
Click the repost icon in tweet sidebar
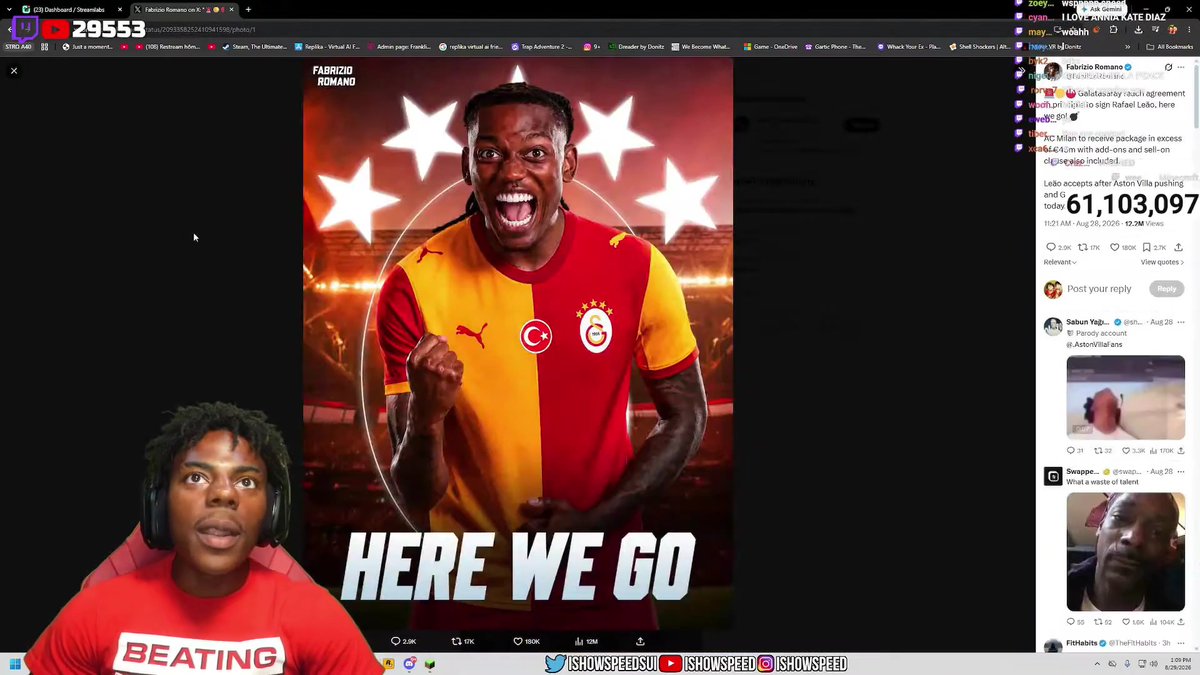point(1083,247)
